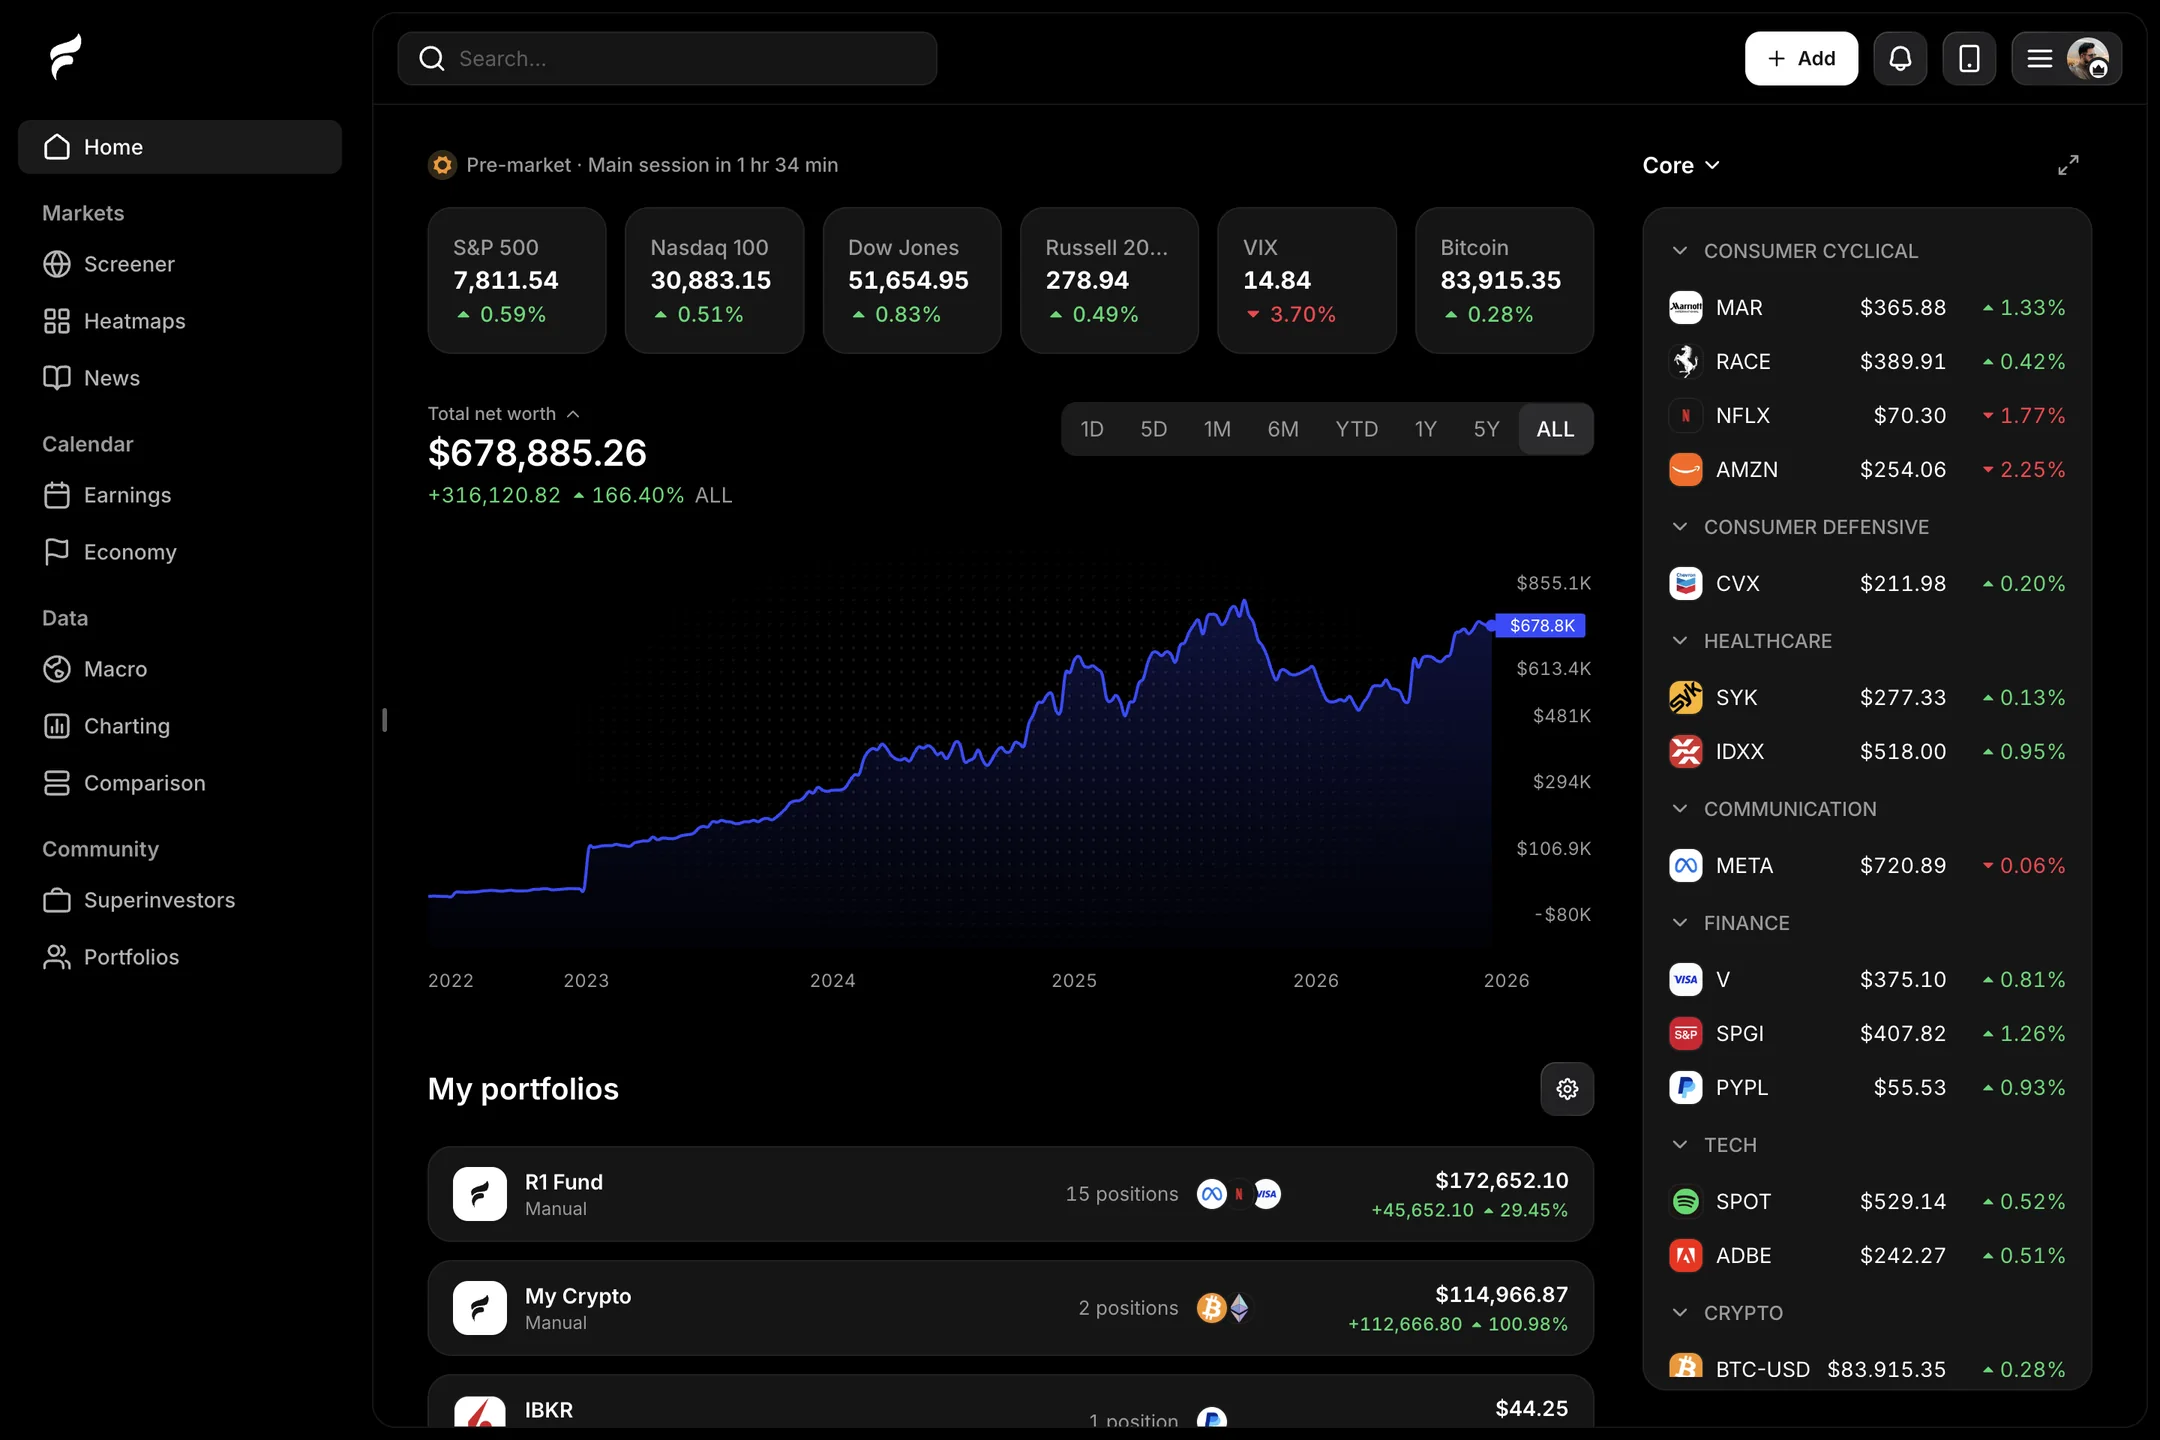Open the Bitcoin index card

pos(1504,280)
